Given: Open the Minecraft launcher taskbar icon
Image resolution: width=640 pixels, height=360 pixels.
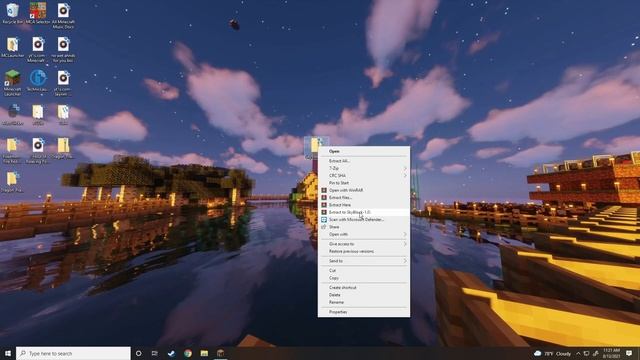Looking at the screenshot, I should point(220,353).
